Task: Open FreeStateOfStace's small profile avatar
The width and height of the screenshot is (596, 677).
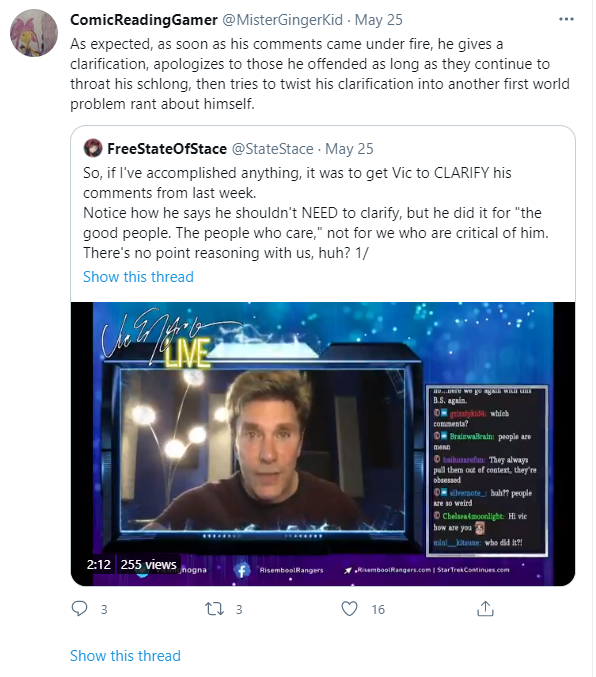Action: pyautogui.click(x=92, y=148)
